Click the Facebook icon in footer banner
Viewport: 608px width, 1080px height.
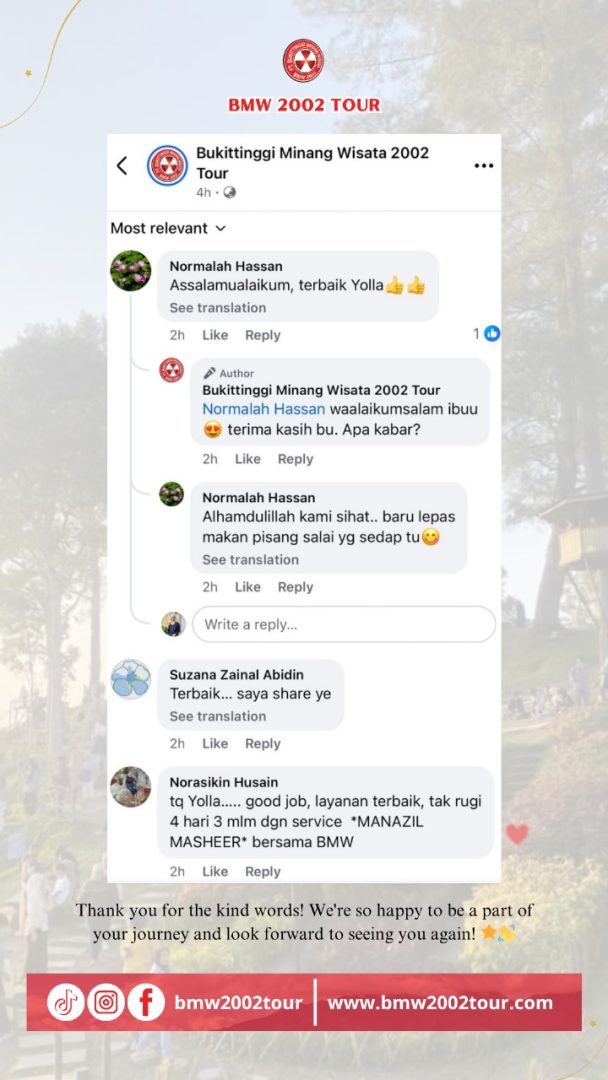(x=146, y=1002)
